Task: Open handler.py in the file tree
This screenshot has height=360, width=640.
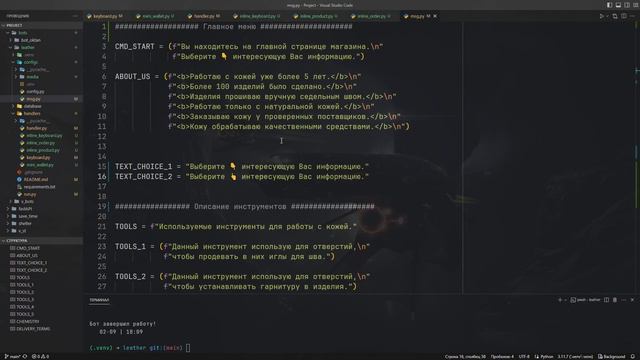Action: [x=41, y=128]
